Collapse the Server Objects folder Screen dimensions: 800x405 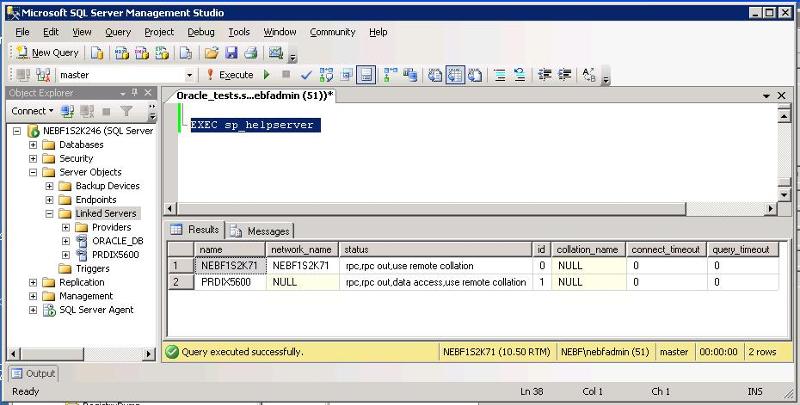click(x=33, y=172)
